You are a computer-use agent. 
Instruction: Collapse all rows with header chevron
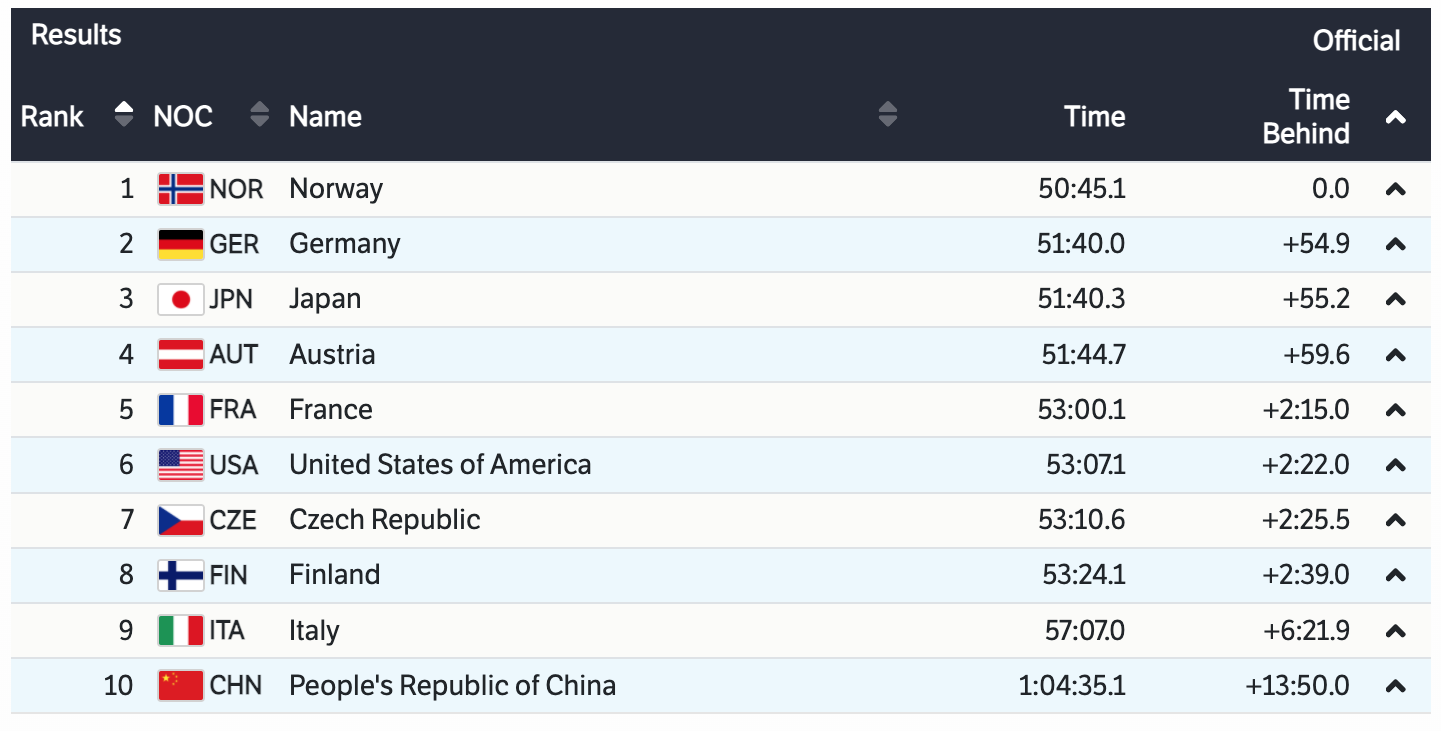1396,117
